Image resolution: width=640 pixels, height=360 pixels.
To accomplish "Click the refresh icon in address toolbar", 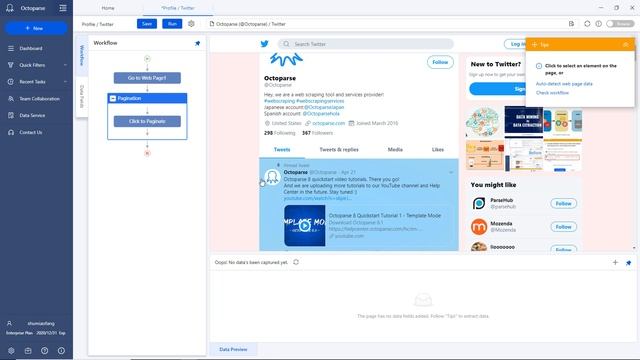I will (587, 24).
